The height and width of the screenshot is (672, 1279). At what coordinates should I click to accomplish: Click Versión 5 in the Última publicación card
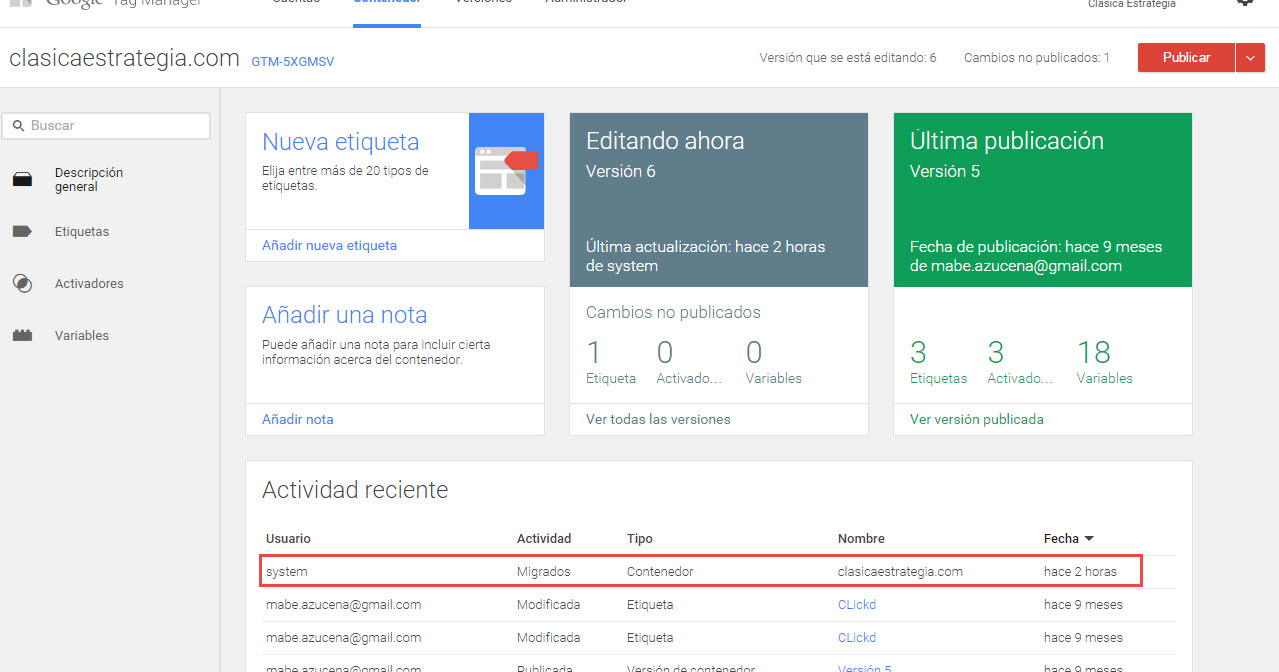(945, 171)
